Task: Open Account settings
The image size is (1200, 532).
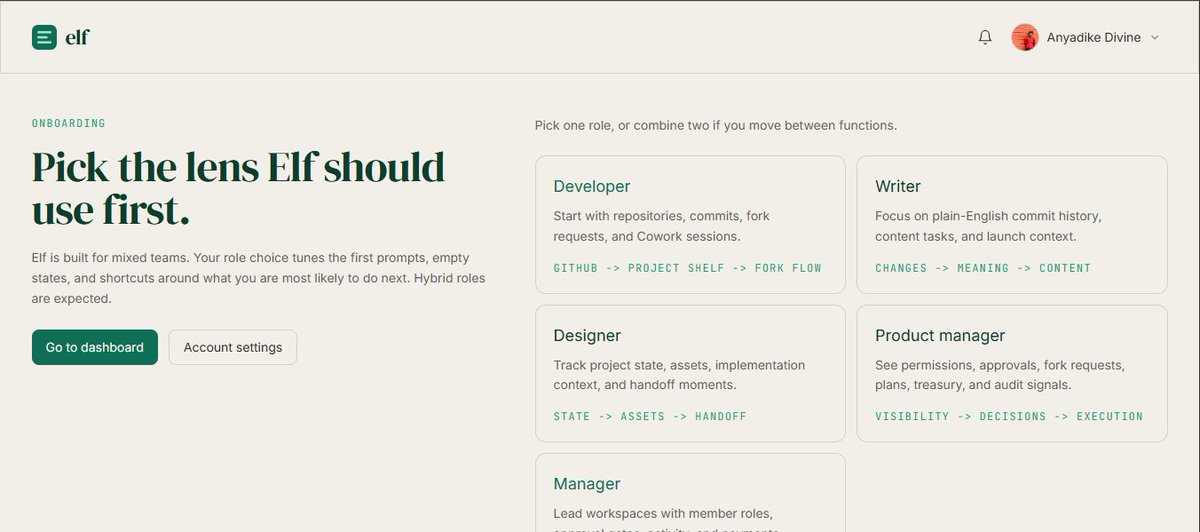Action: [x=233, y=347]
